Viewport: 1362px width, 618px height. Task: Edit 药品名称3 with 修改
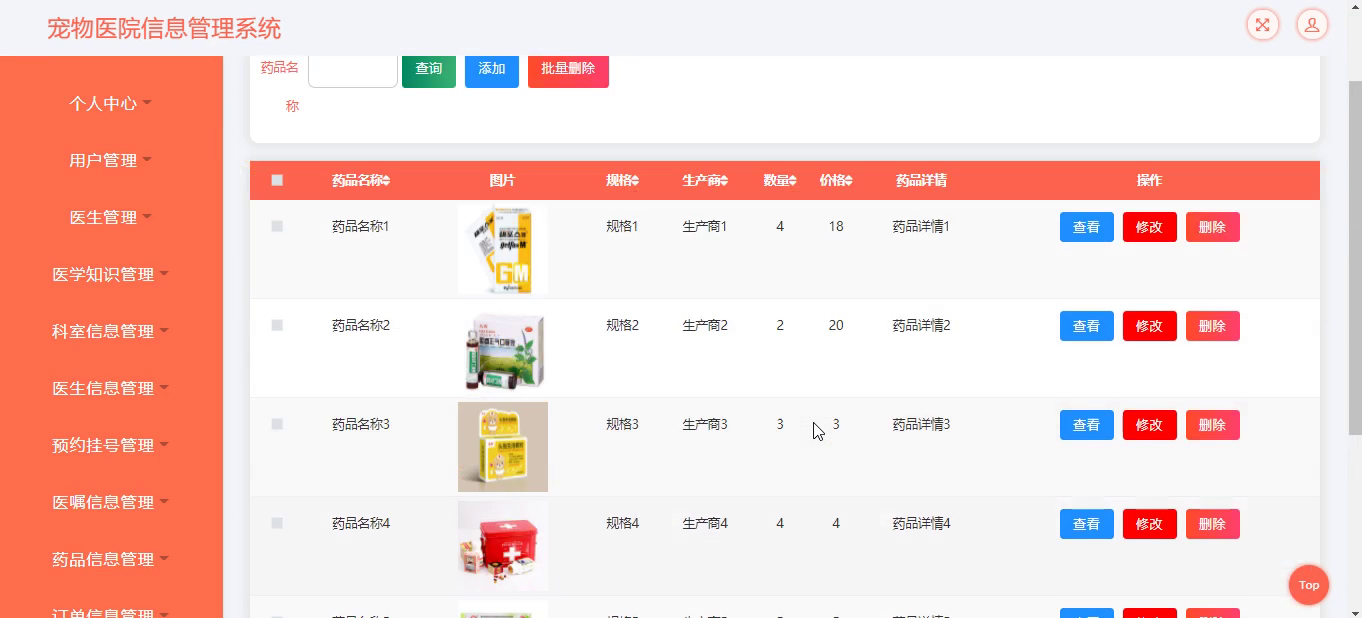[x=1150, y=425]
